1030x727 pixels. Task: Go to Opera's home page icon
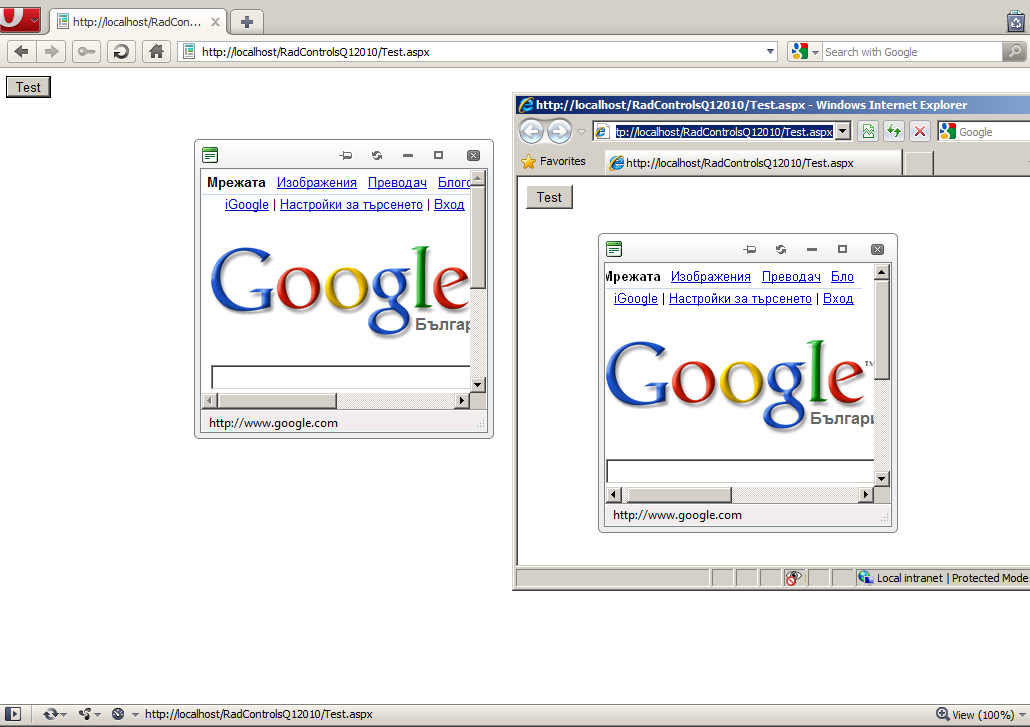pyautogui.click(x=156, y=51)
